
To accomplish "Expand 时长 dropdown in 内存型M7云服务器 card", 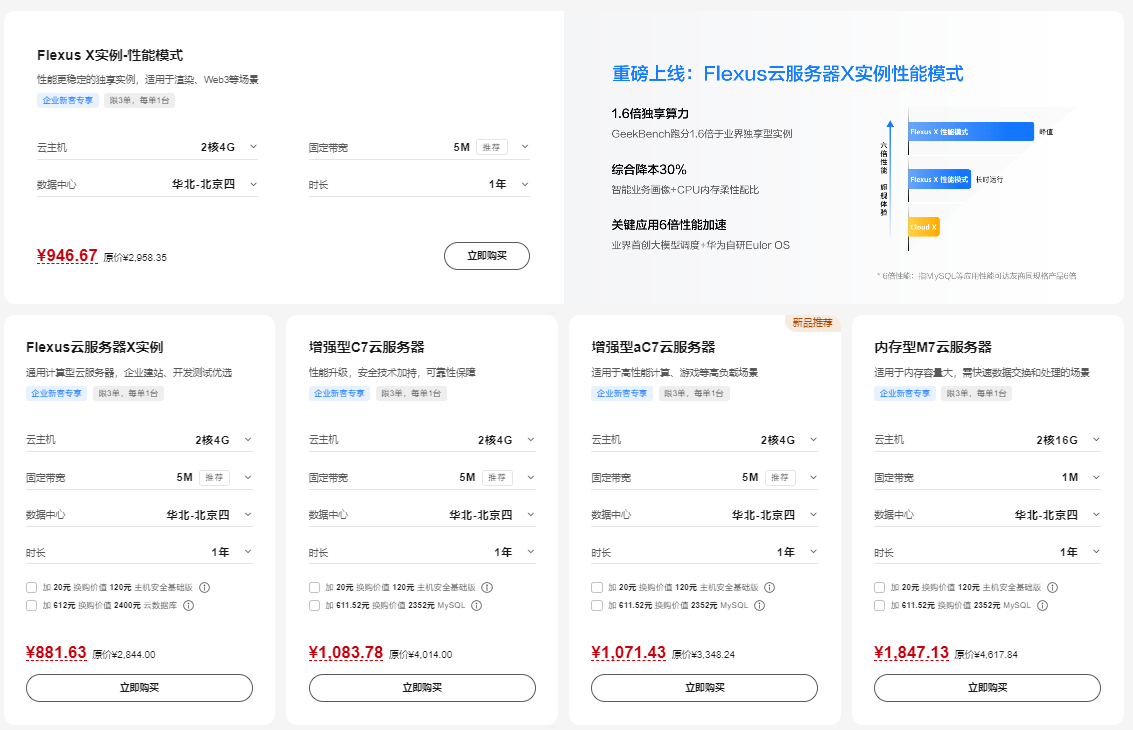I will pos(988,552).
